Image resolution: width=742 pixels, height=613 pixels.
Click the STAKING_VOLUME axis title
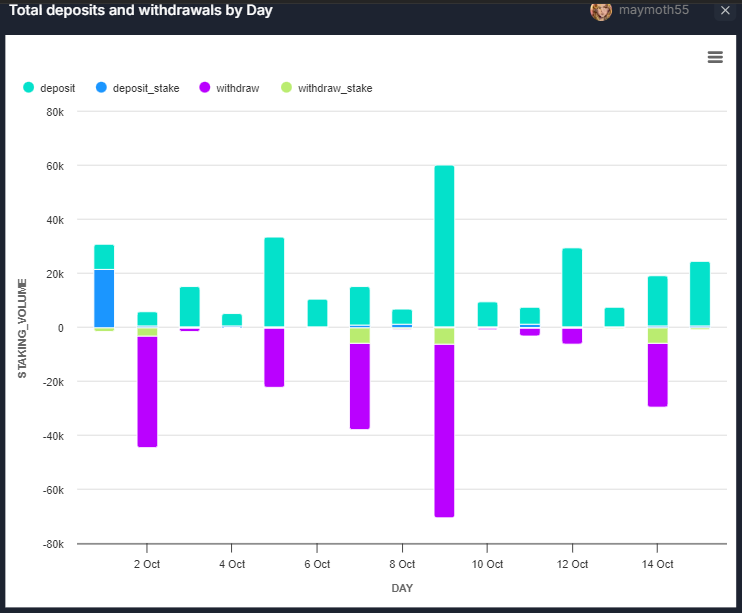coord(22,329)
